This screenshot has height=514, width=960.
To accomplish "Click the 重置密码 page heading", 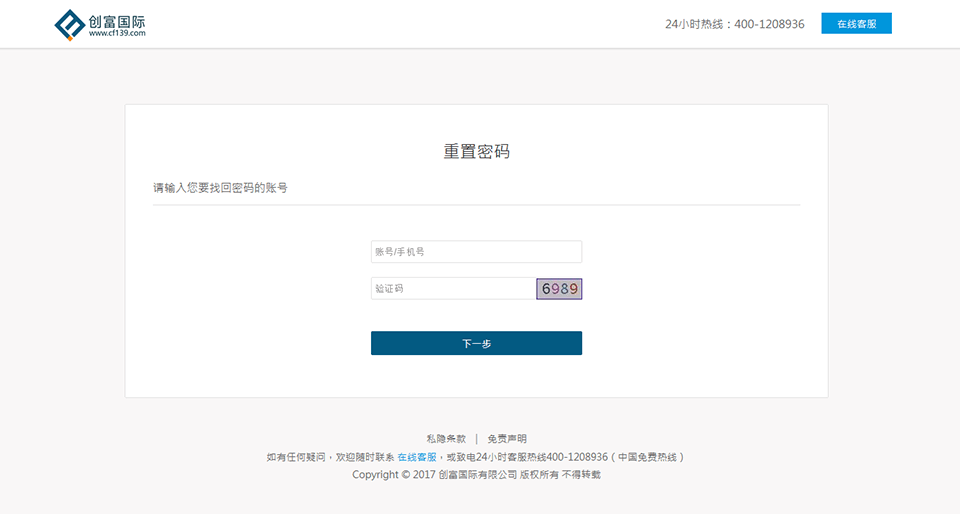I will click(476, 151).
